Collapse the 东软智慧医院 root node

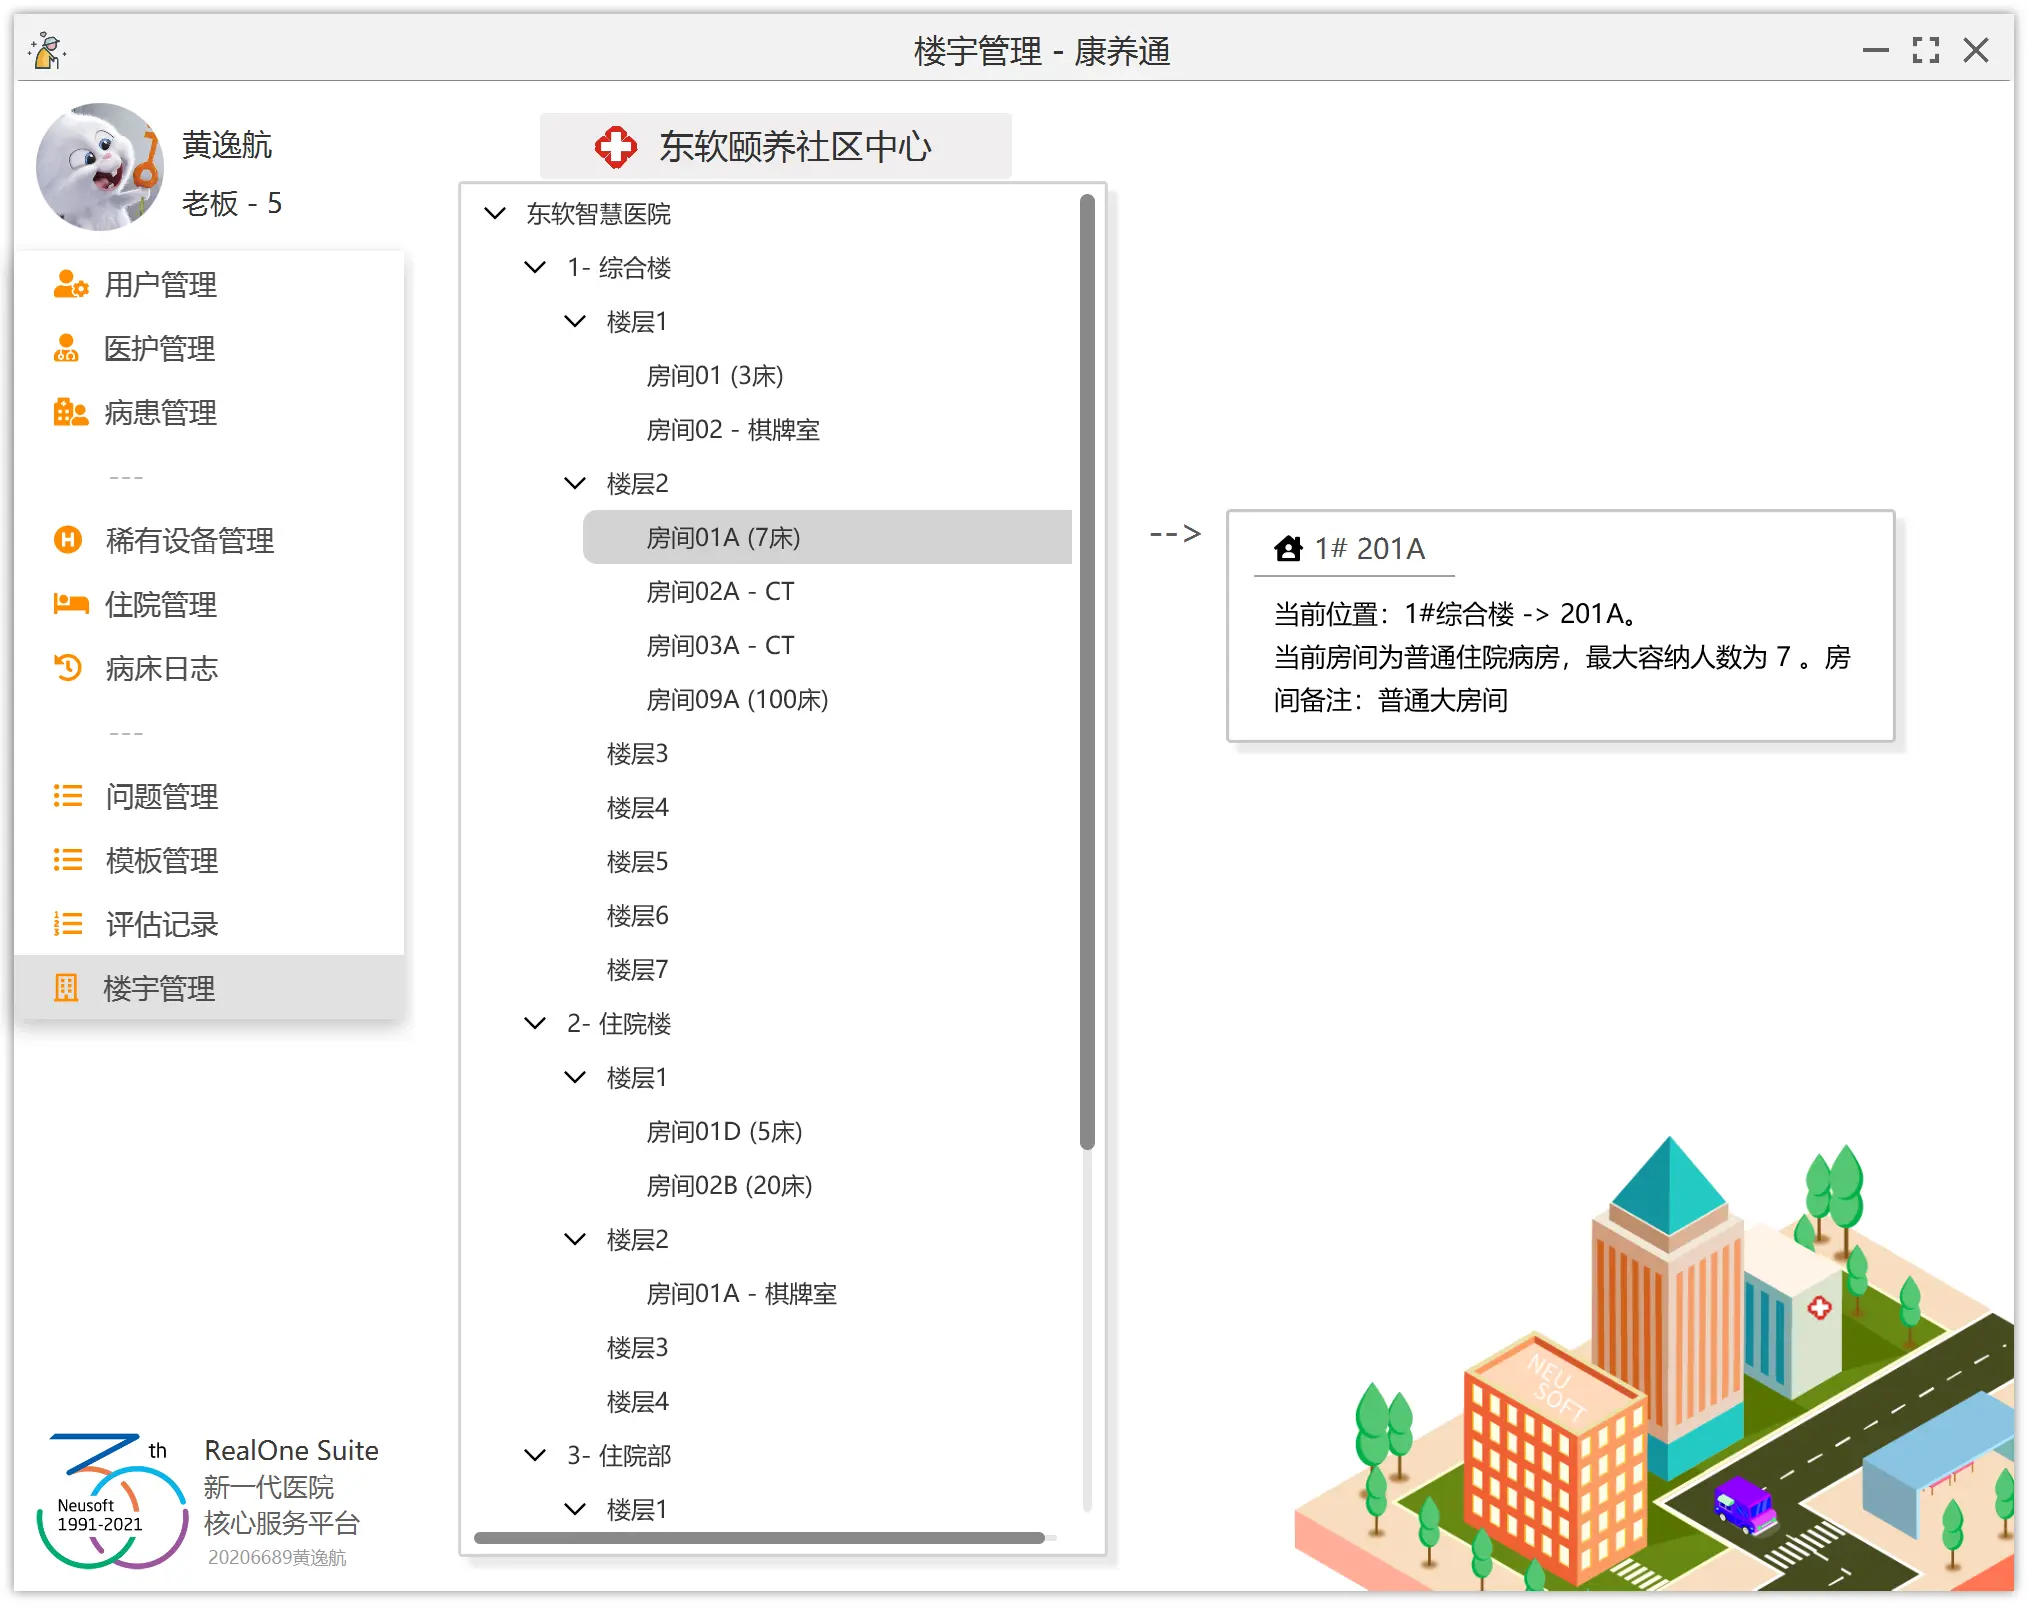(x=495, y=213)
